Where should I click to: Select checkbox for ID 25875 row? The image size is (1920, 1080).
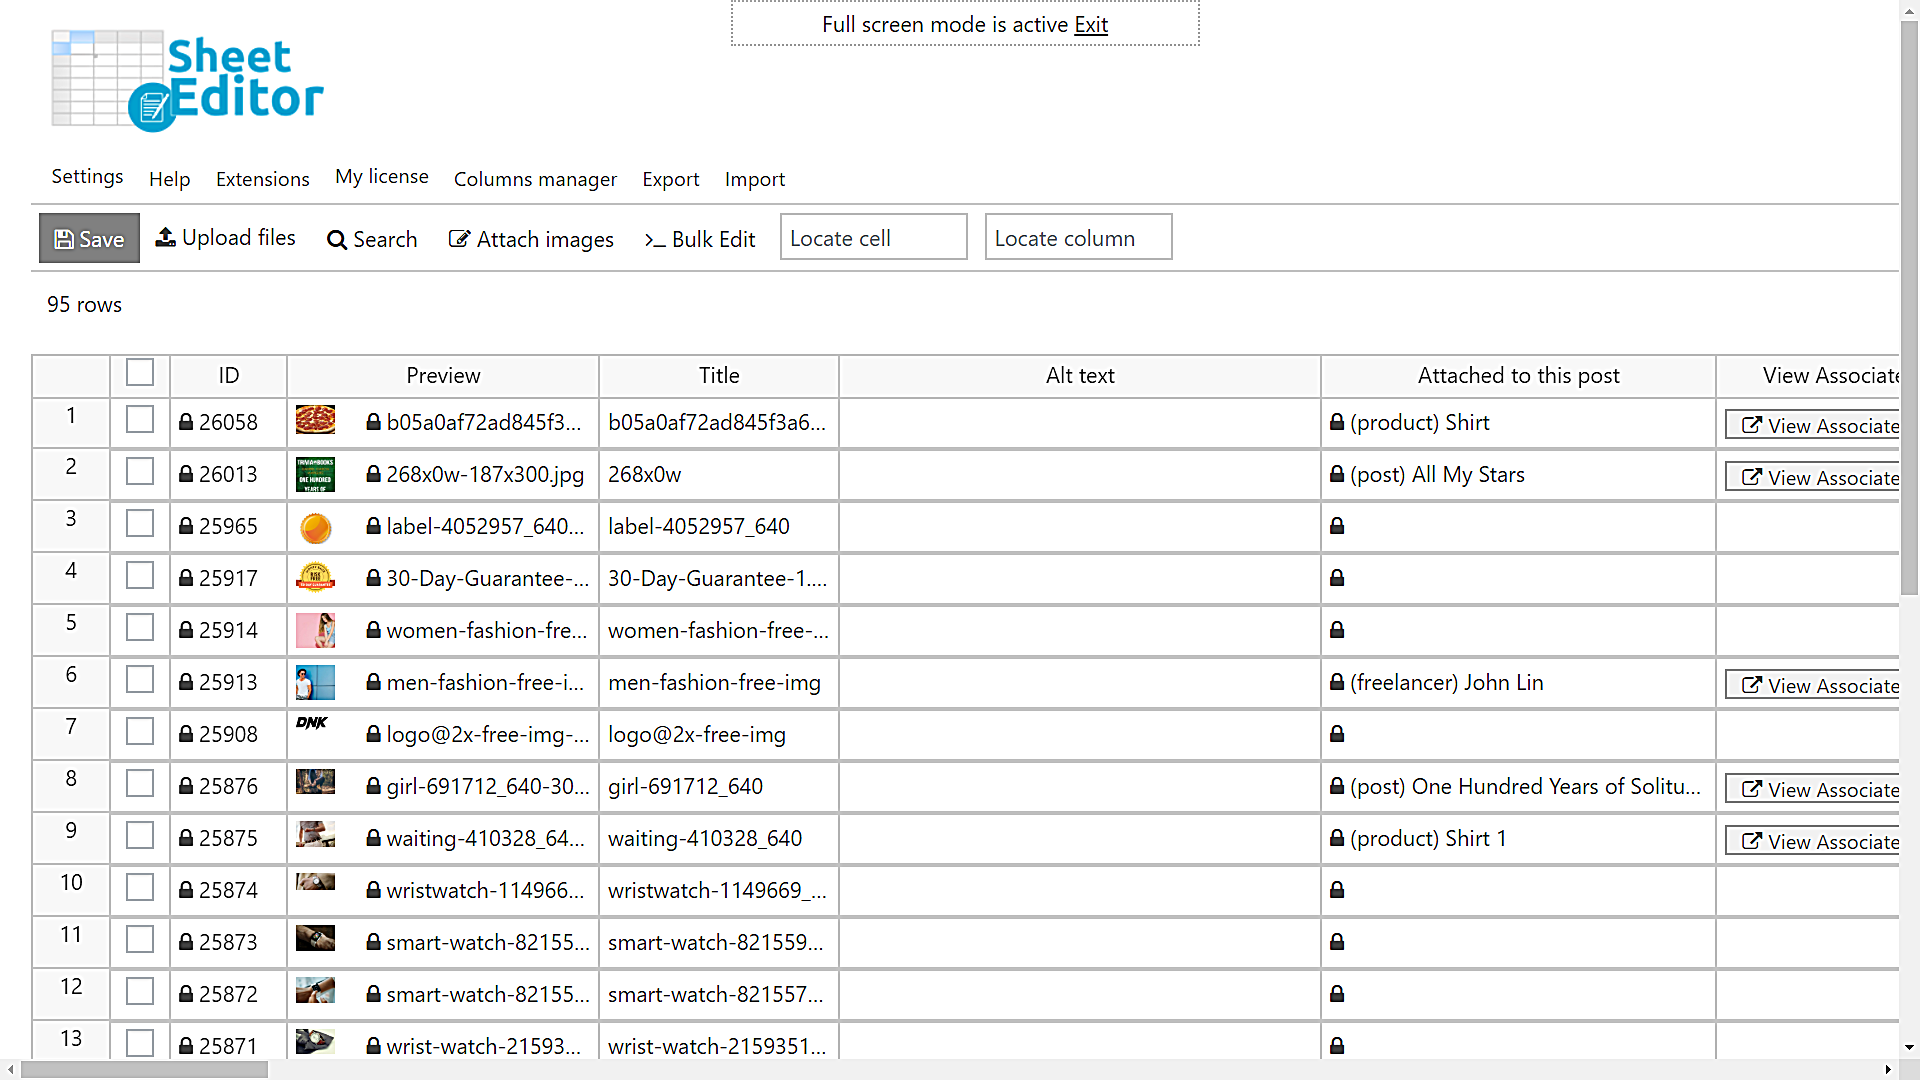140,836
